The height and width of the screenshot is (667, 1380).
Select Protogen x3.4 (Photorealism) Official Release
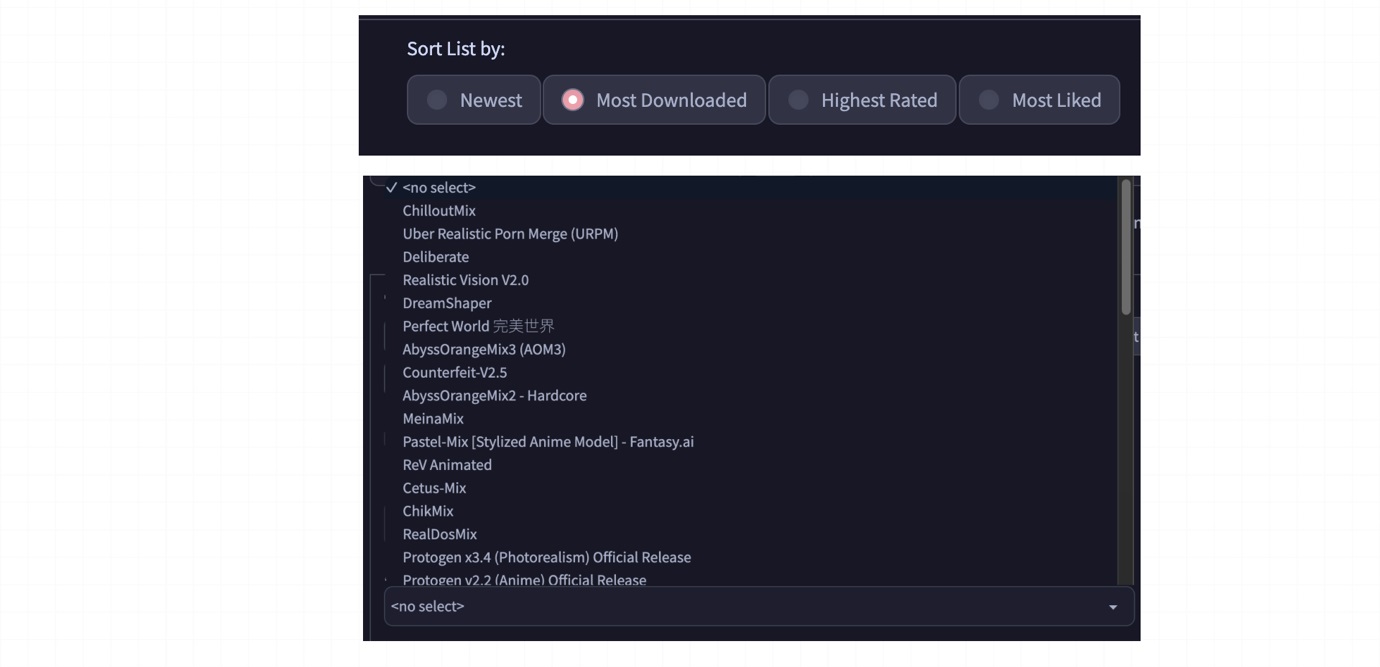[x=546, y=557]
